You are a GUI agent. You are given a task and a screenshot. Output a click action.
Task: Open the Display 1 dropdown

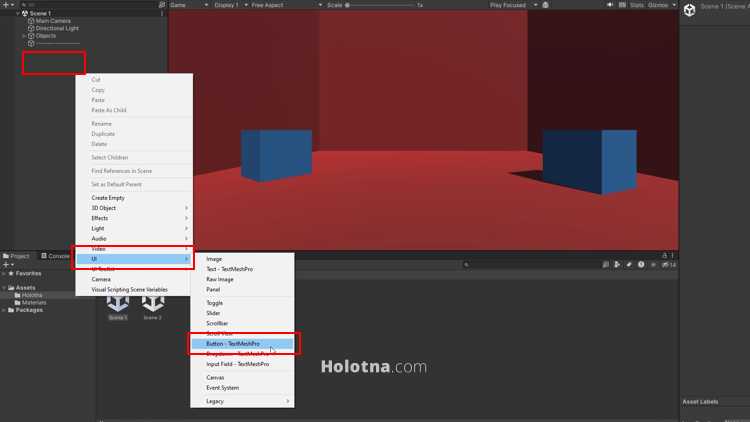231,5
